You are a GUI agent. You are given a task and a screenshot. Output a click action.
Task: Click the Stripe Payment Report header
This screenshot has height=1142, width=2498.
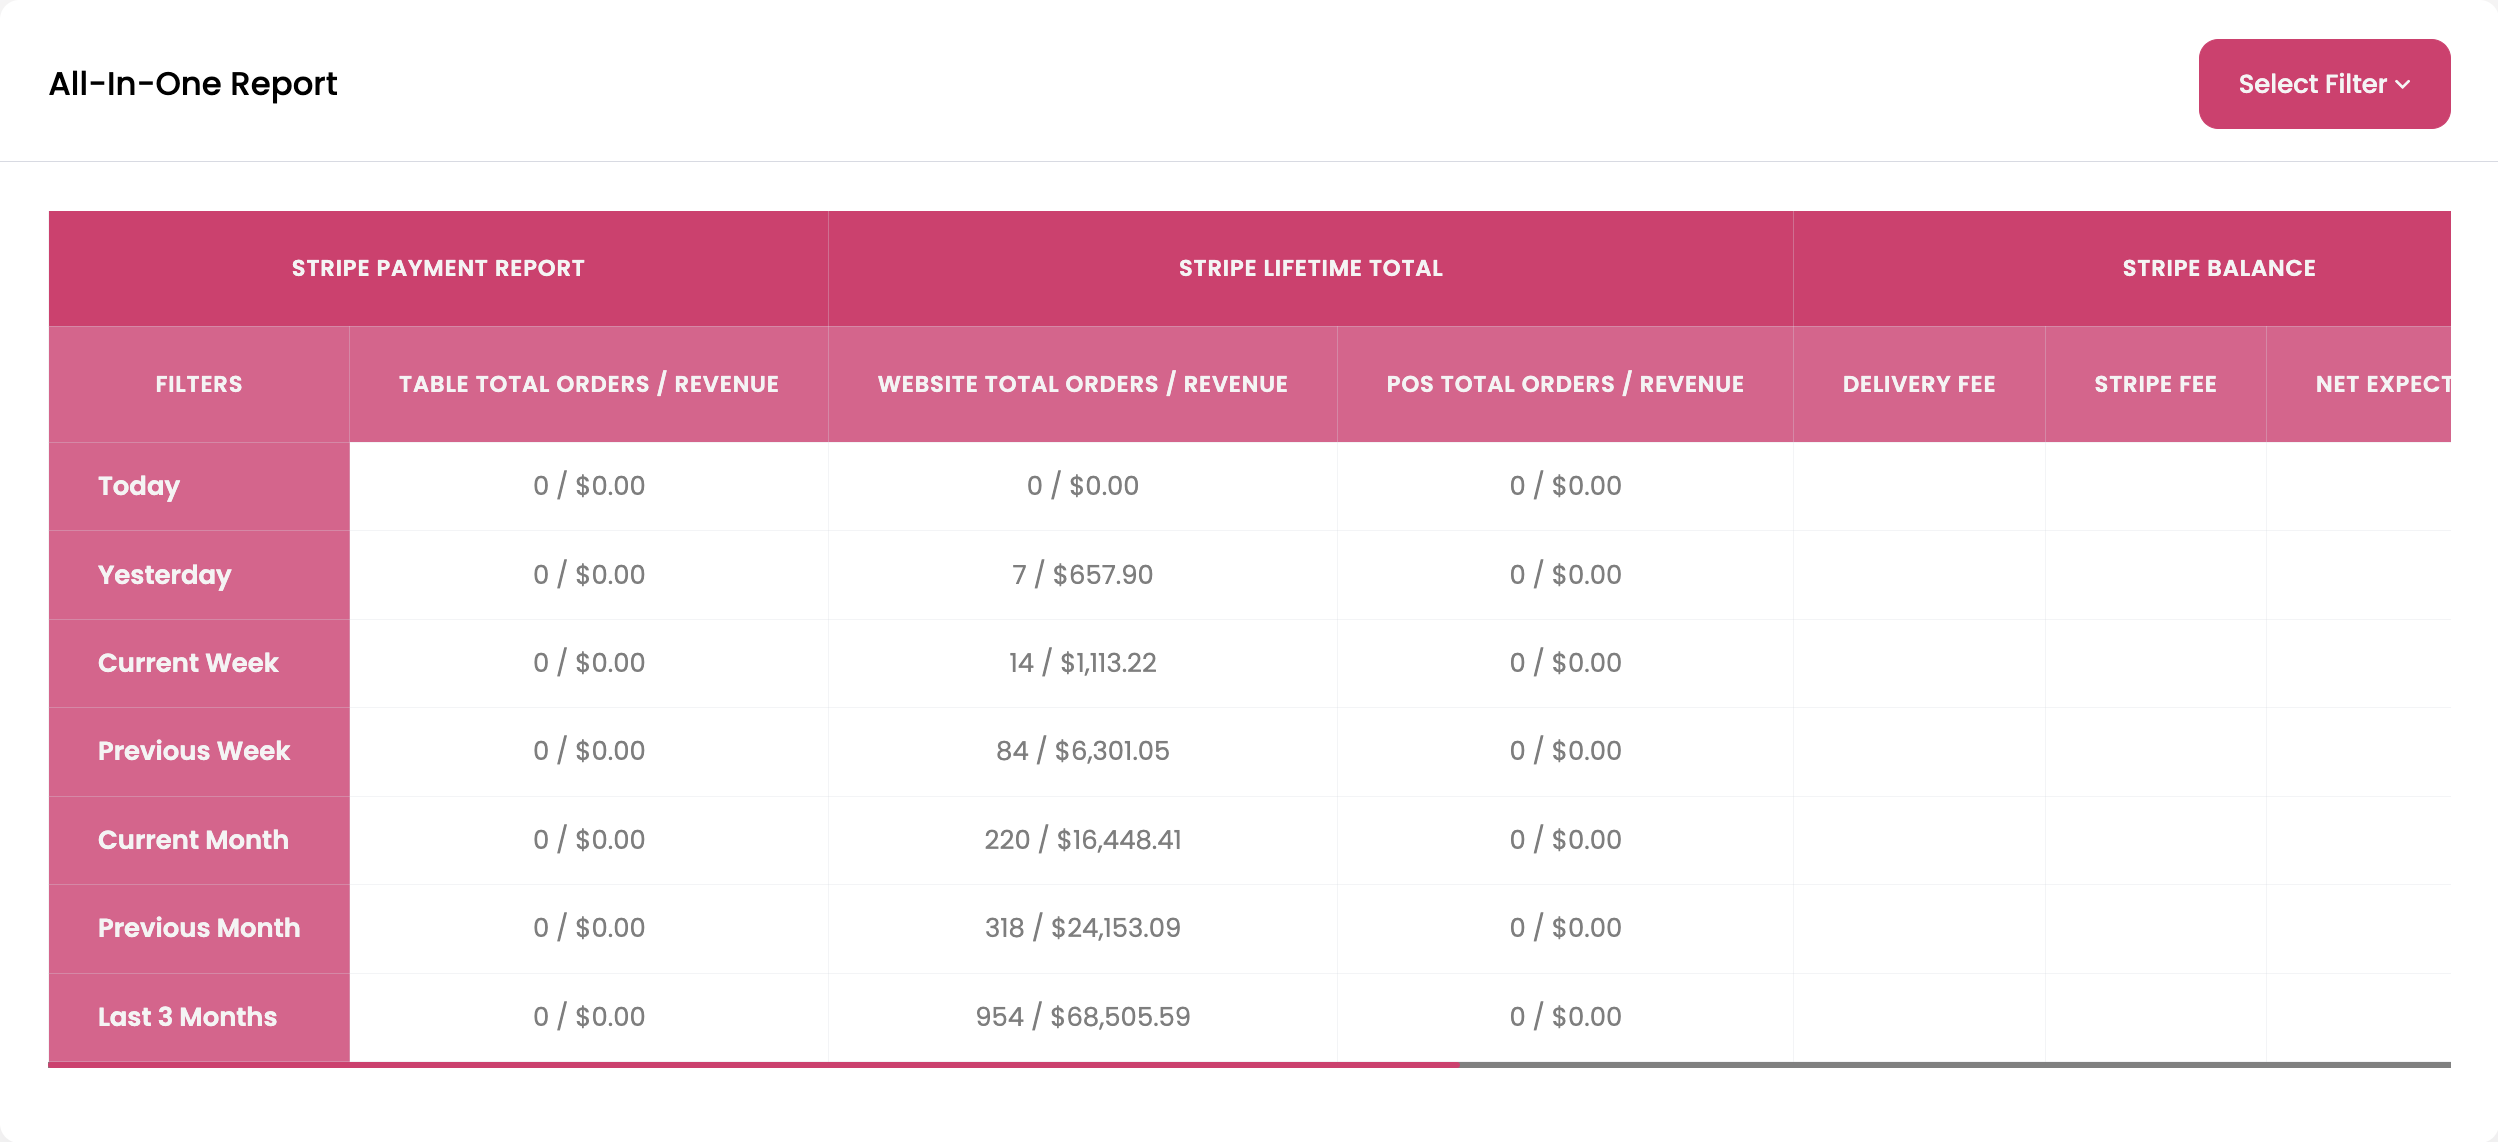438,268
